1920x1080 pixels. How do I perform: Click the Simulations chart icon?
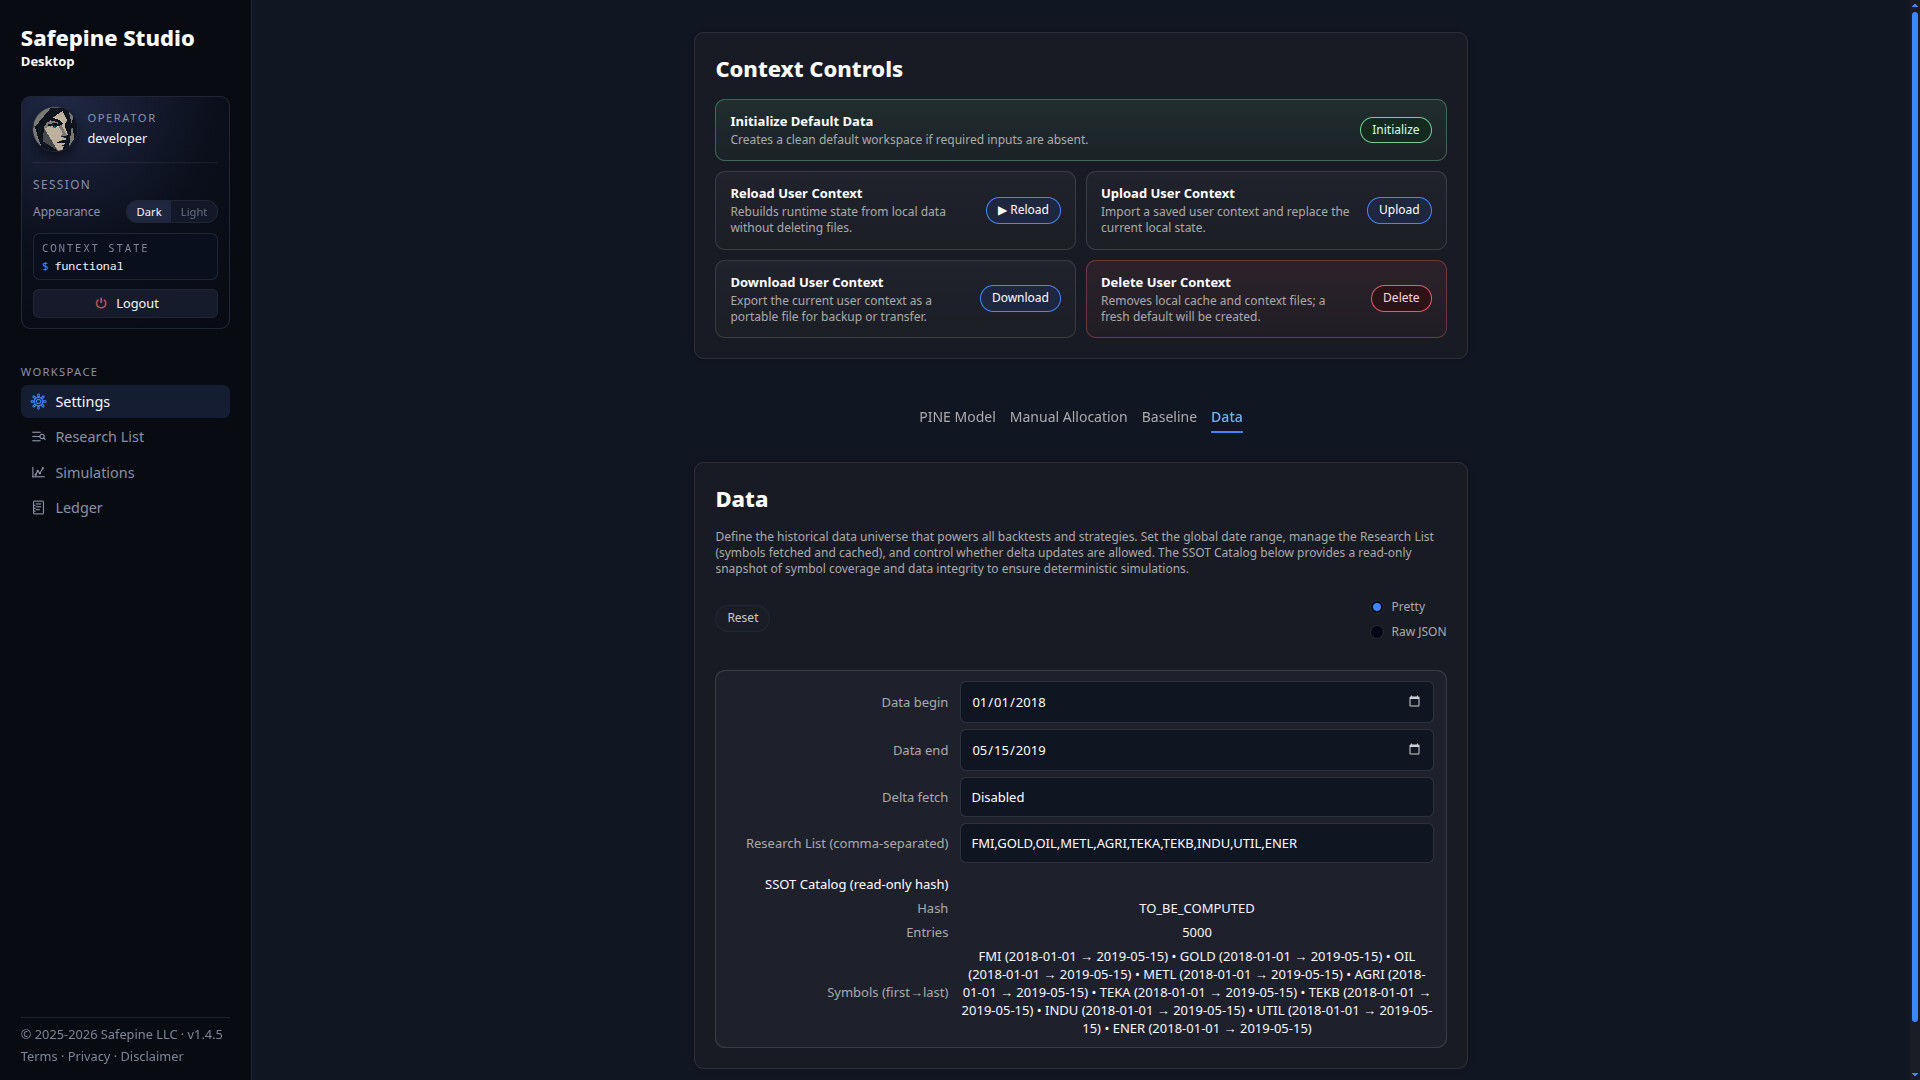pyautogui.click(x=38, y=473)
